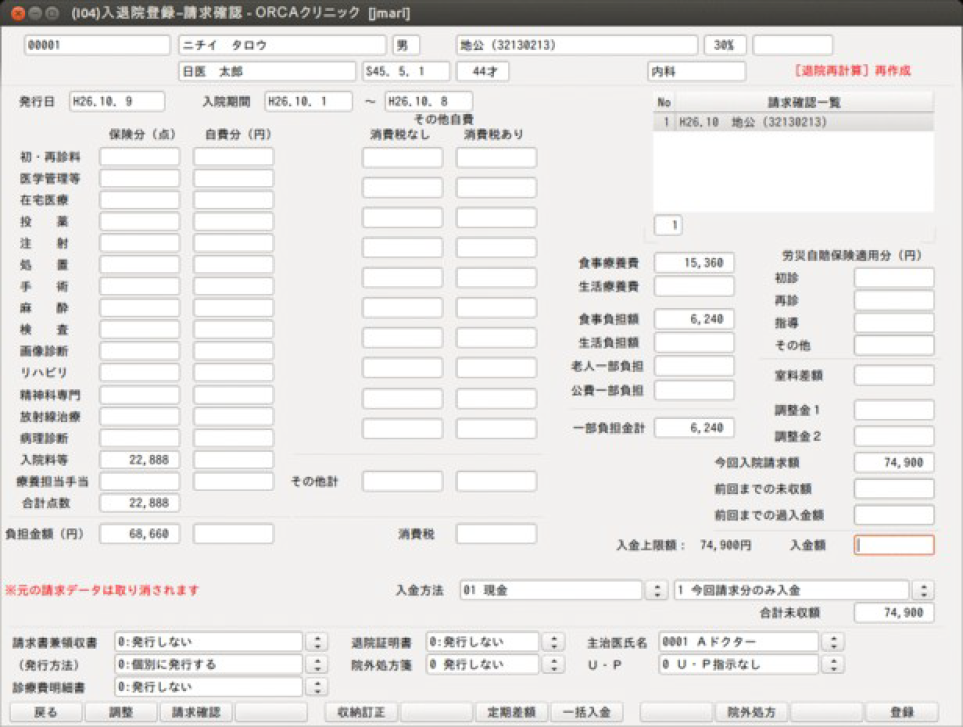Open the 退院証明書 dropdown arrows
Viewport: 963px width, 727px height.
pos(553,642)
